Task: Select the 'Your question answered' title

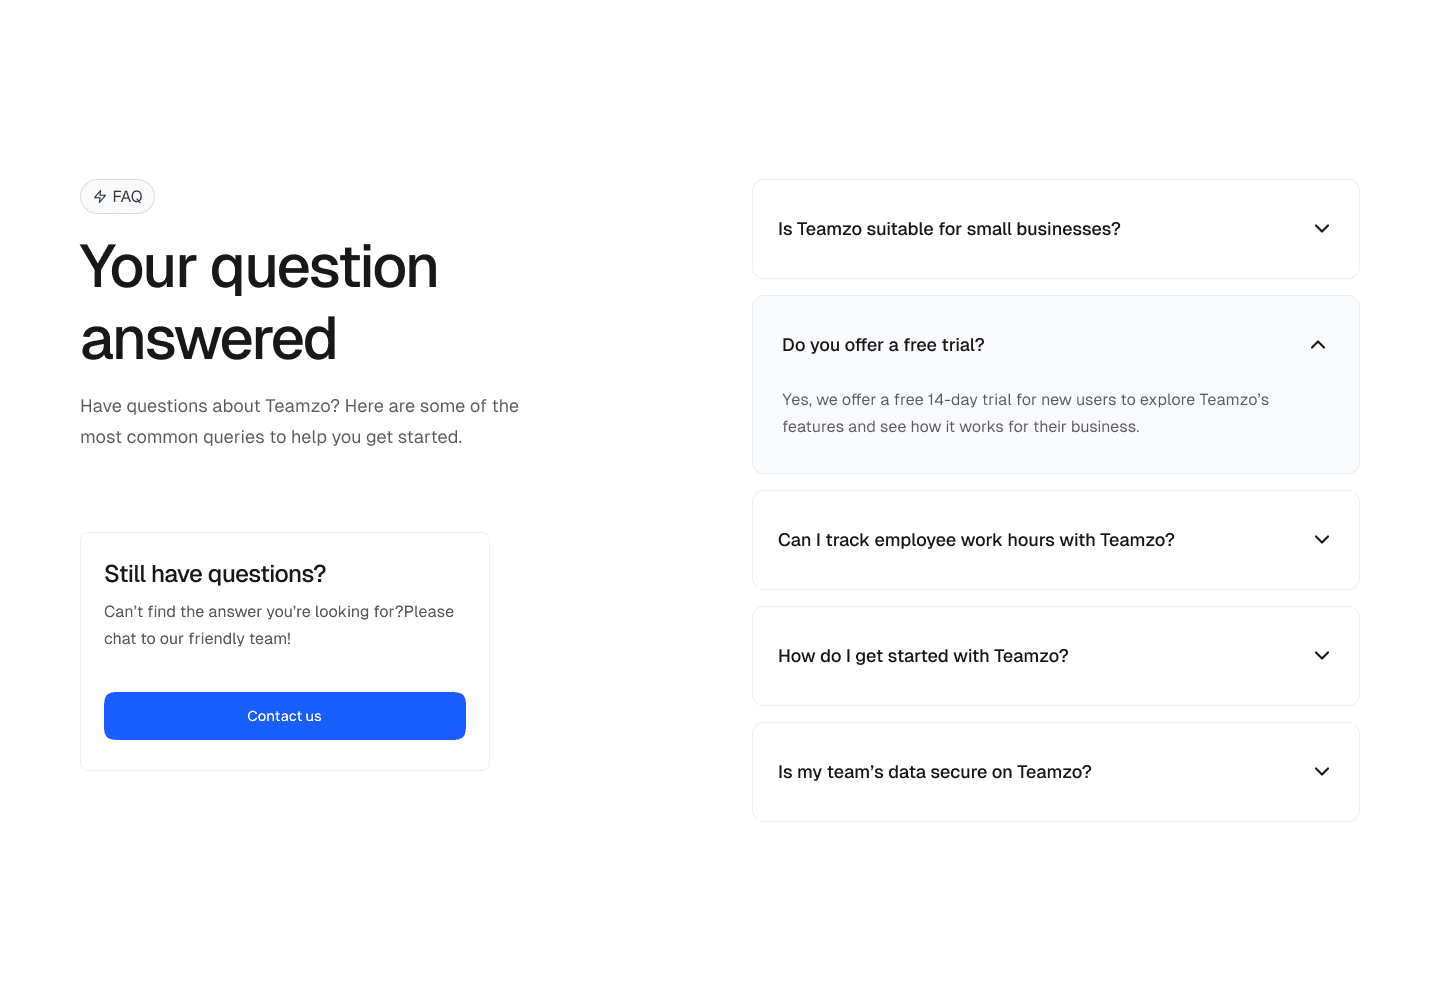Action: [x=258, y=300]
